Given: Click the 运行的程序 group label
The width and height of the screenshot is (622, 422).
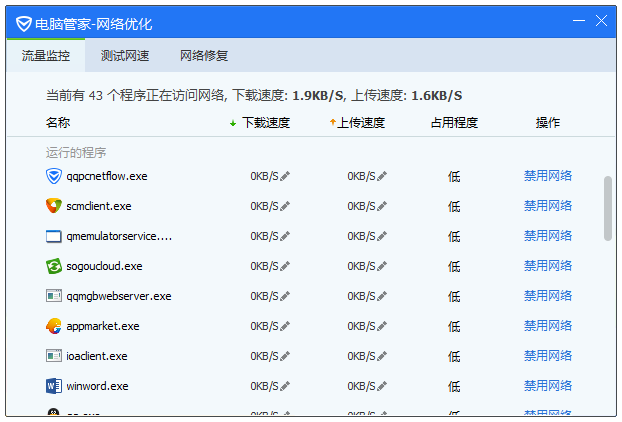Looking at the screenshot, I should pos(76,153).
